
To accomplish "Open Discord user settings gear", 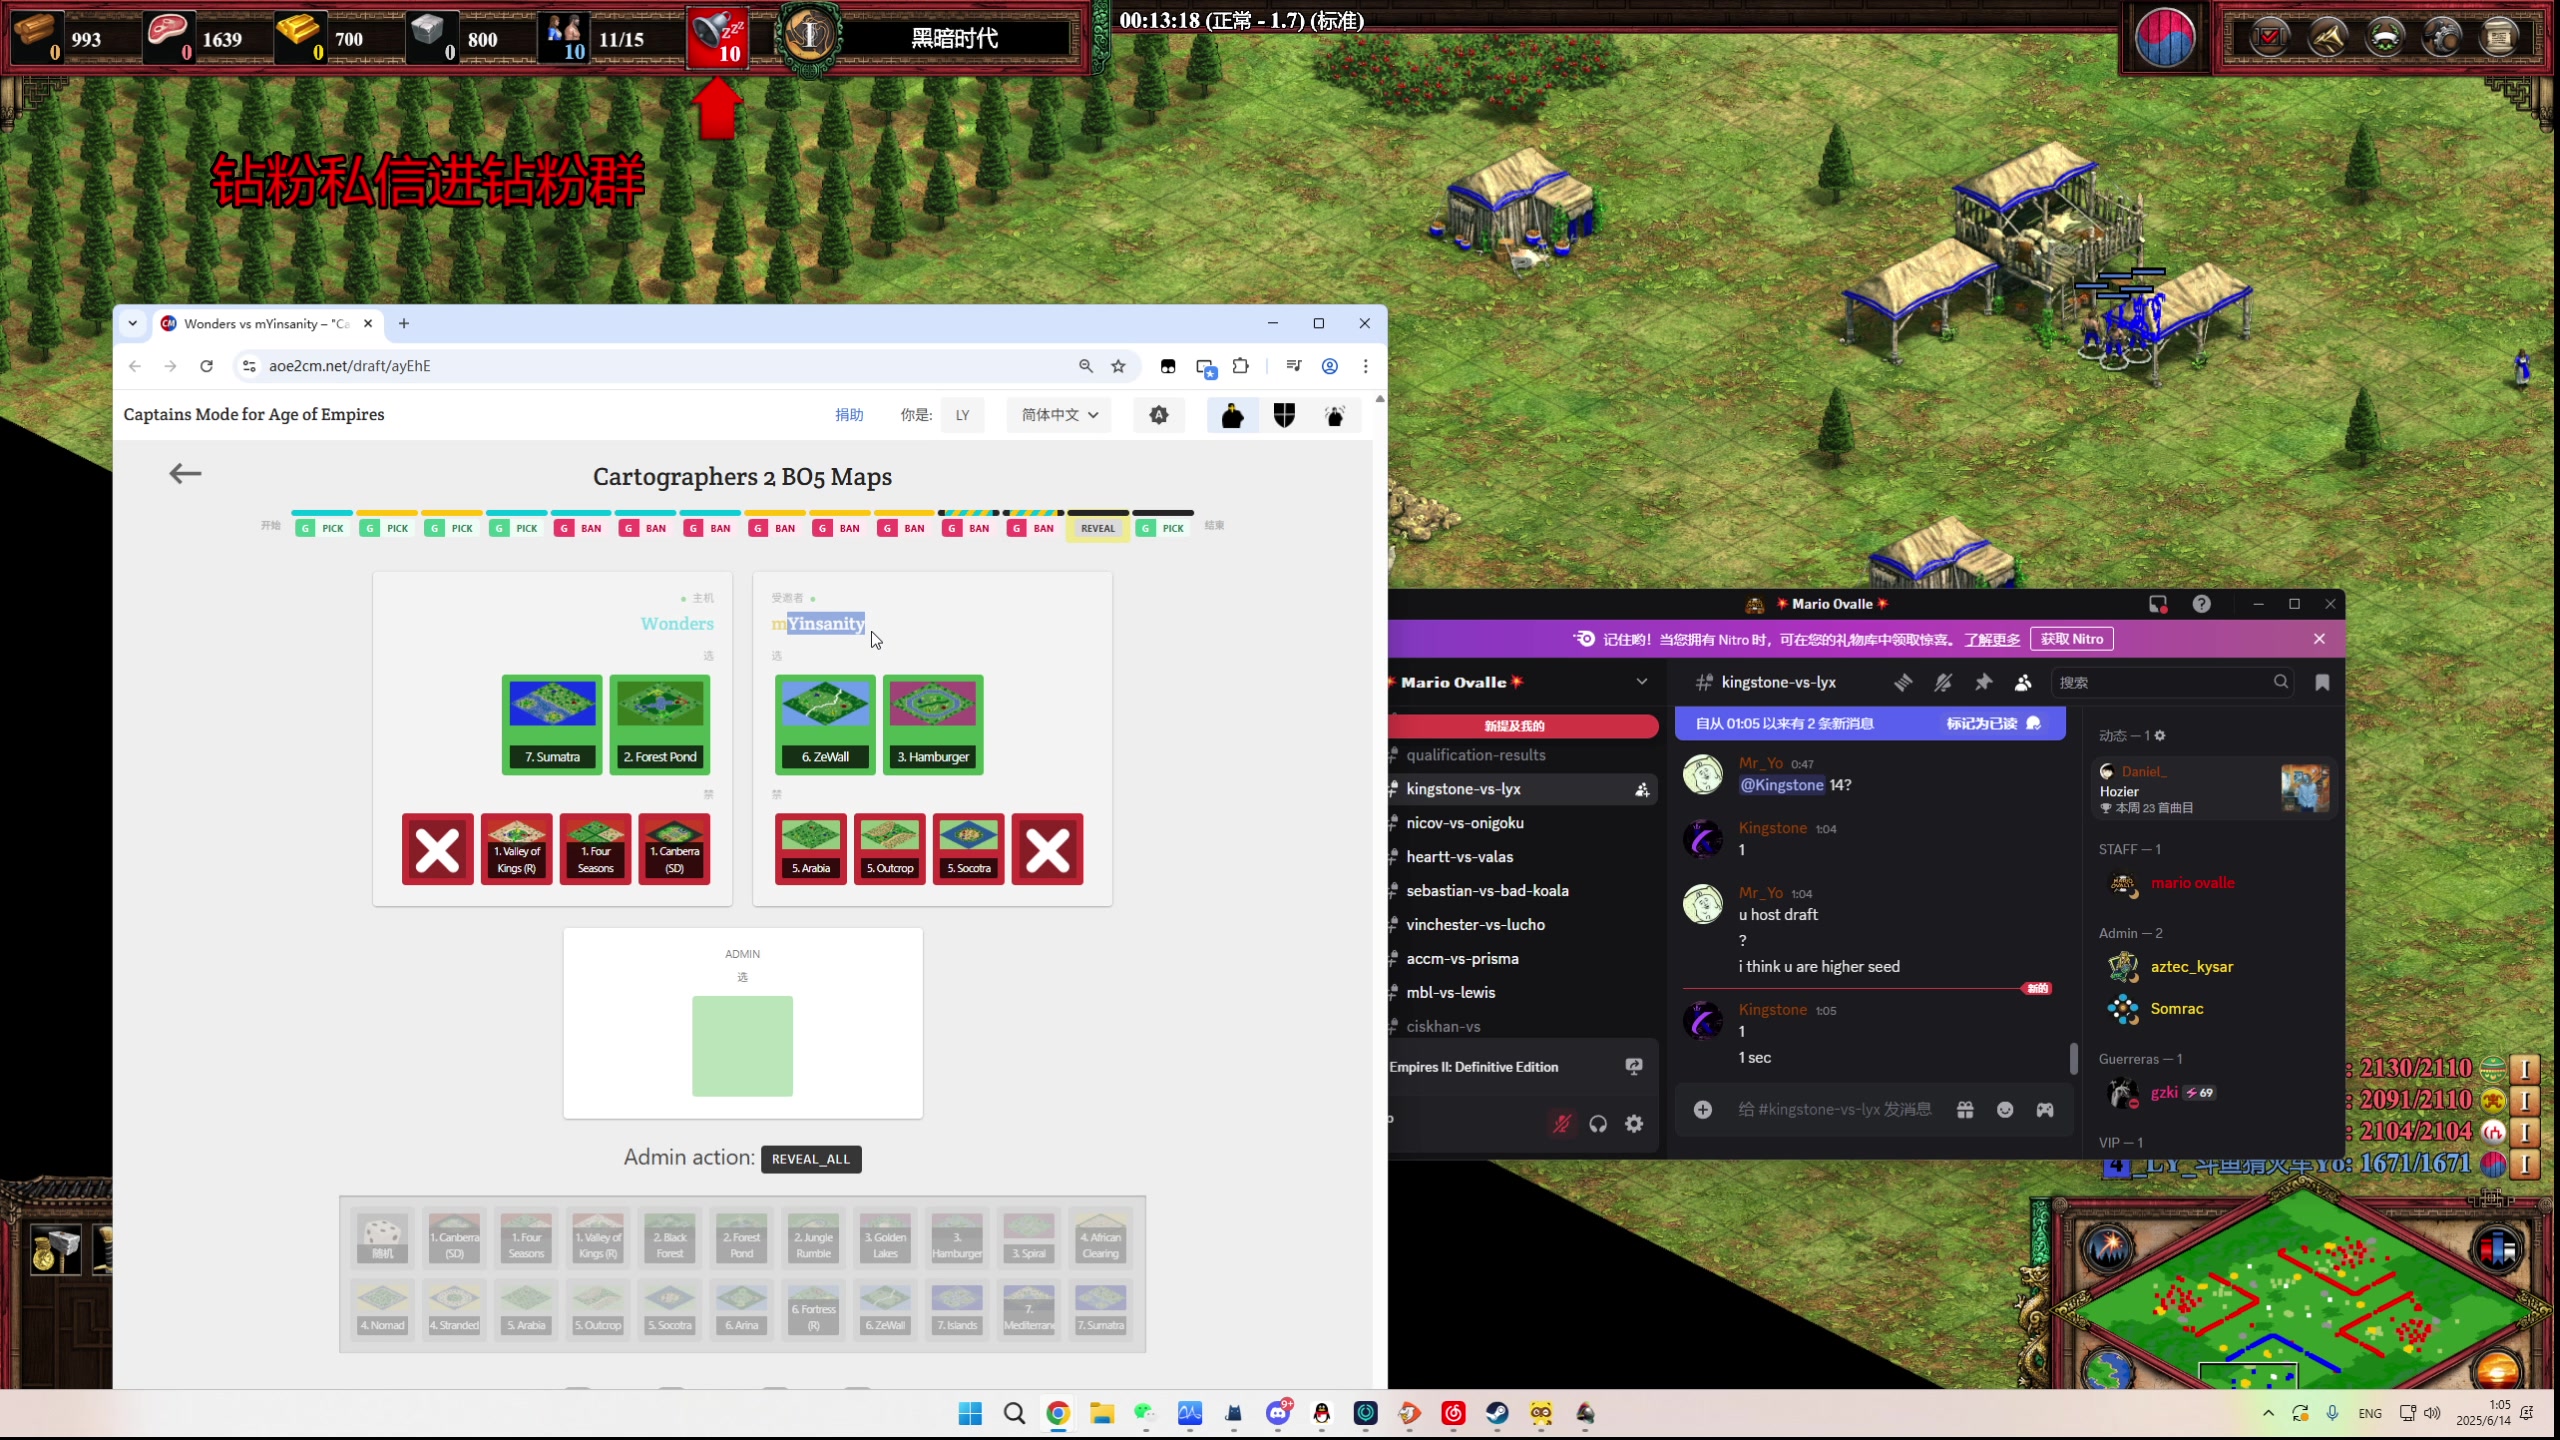I will [x=1634, y=1124].
